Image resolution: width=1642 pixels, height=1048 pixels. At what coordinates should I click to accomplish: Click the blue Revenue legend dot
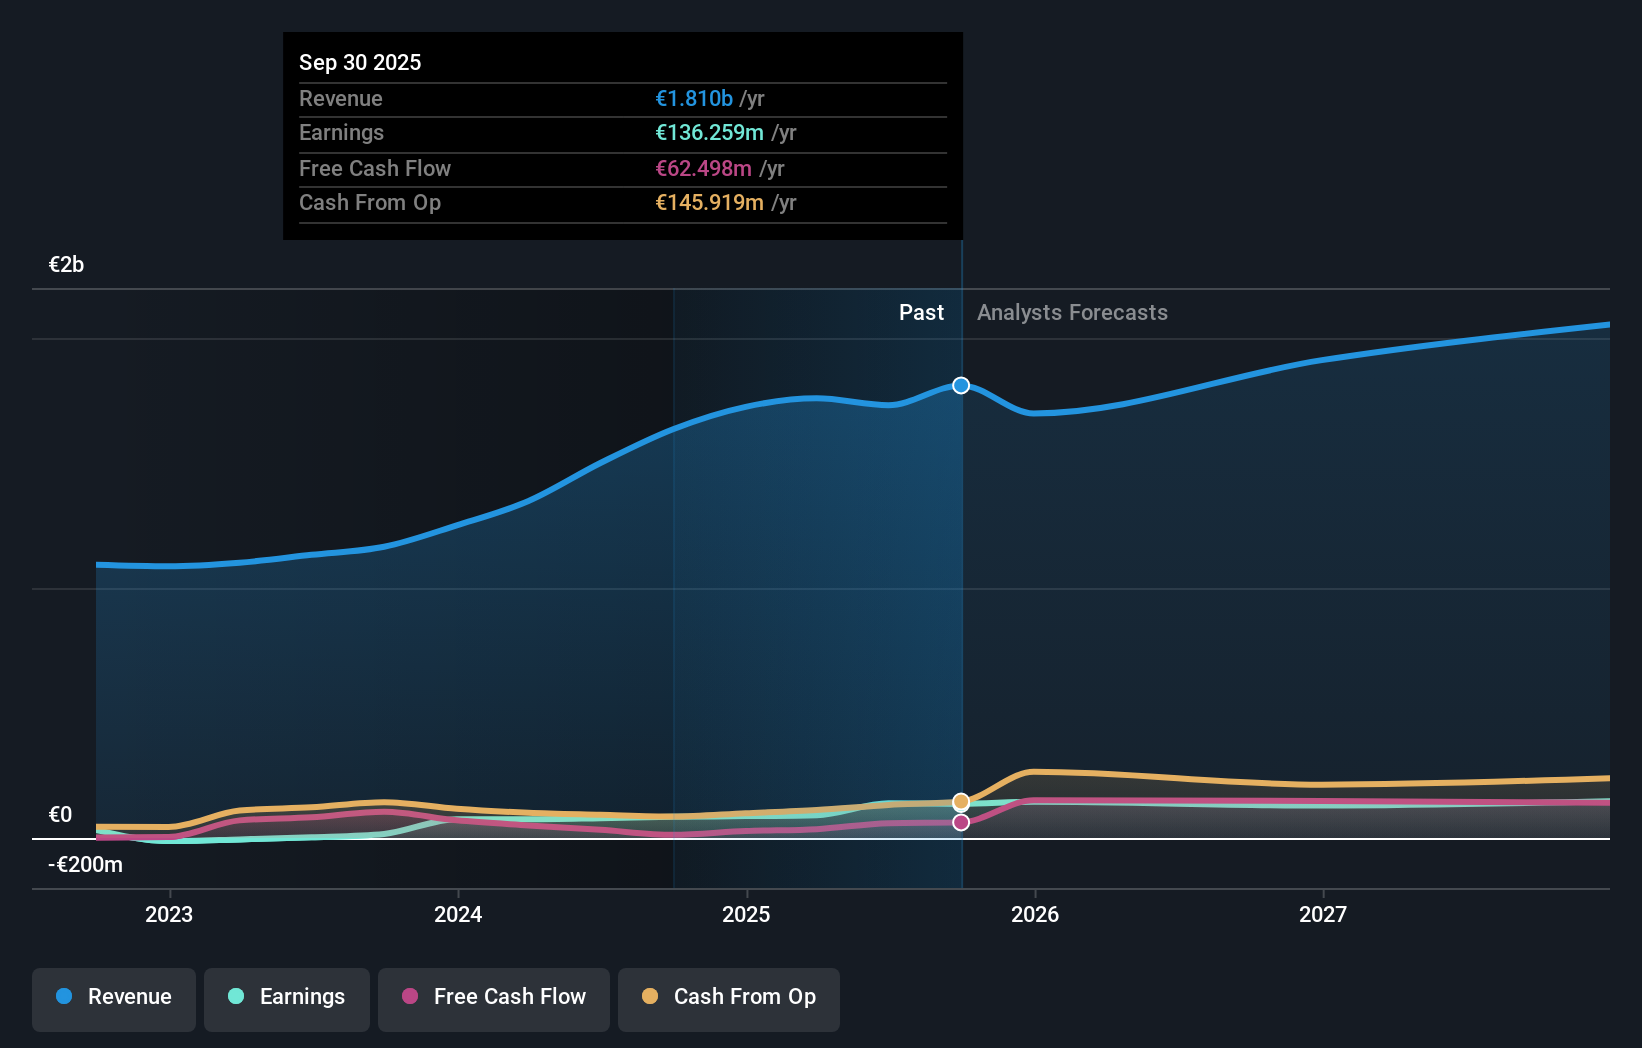[x=64, y=997]
